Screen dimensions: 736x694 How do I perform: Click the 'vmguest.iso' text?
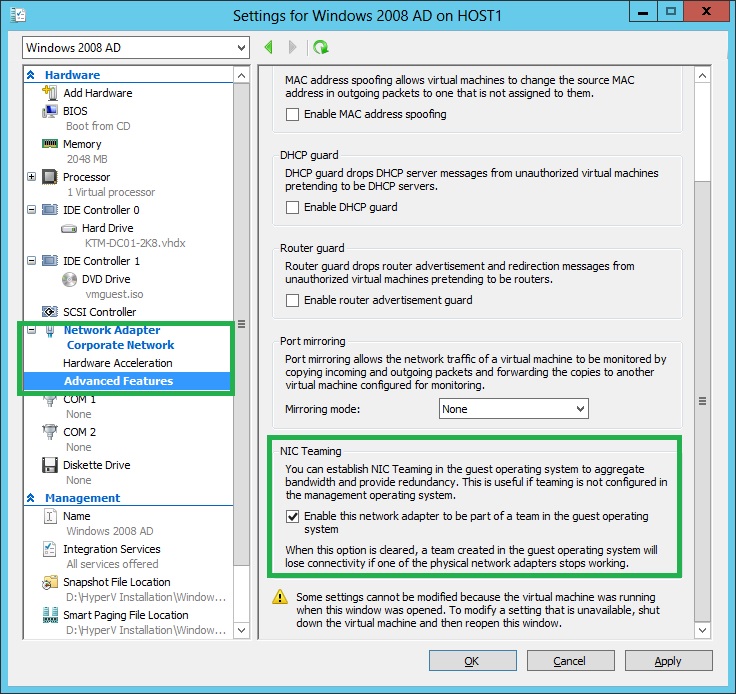(x=114, y=294)
